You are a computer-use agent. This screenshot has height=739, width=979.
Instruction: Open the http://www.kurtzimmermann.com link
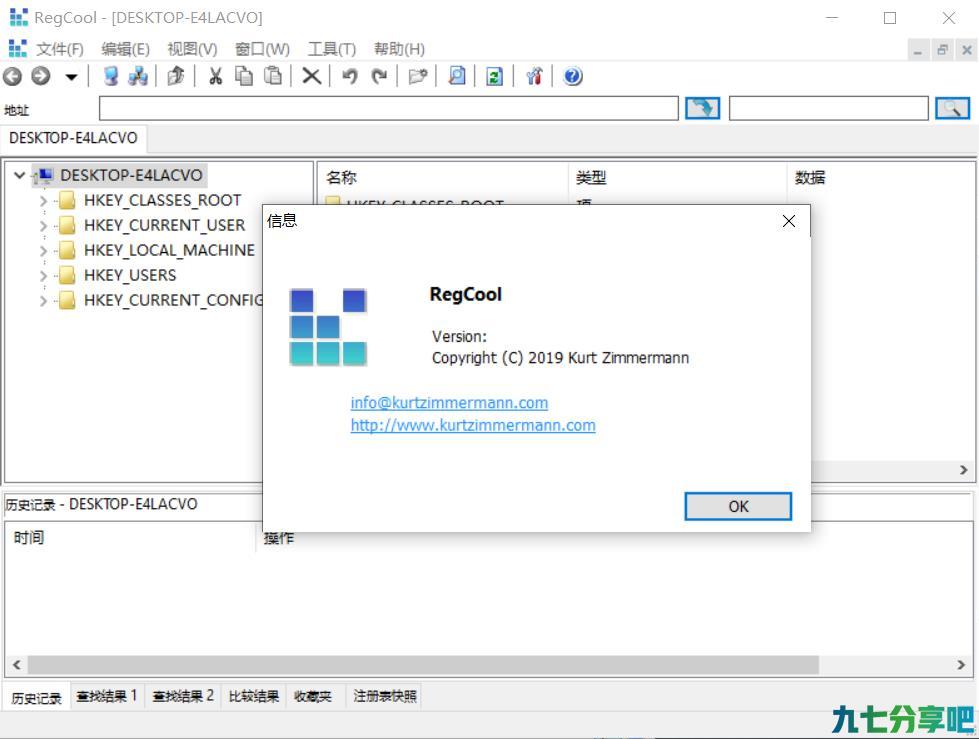pyautogui.click(x=473, y=425)
